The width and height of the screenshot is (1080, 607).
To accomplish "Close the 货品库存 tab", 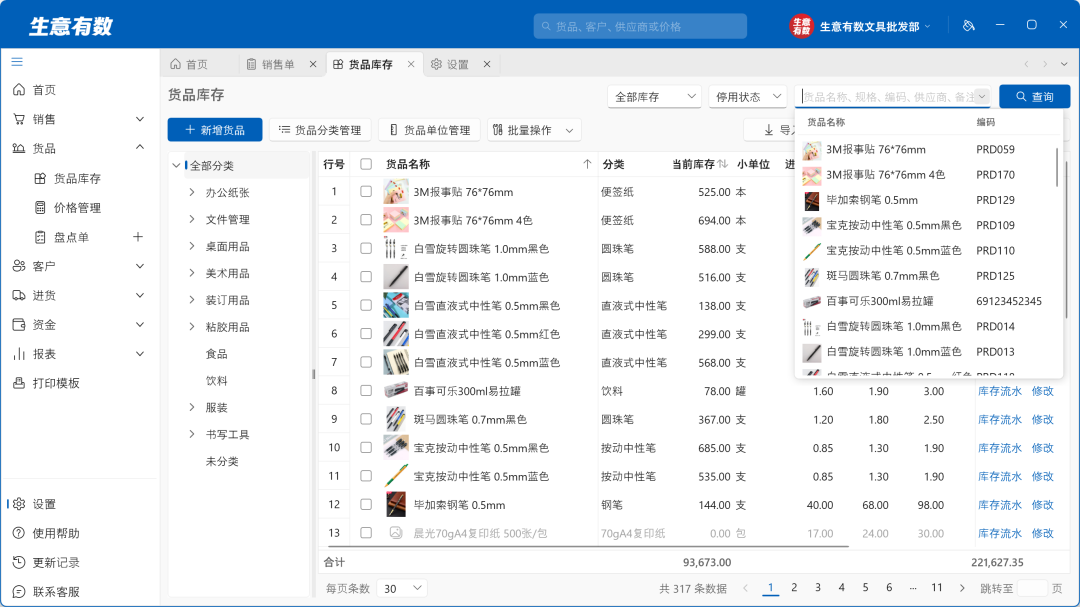I will point(411,64).
